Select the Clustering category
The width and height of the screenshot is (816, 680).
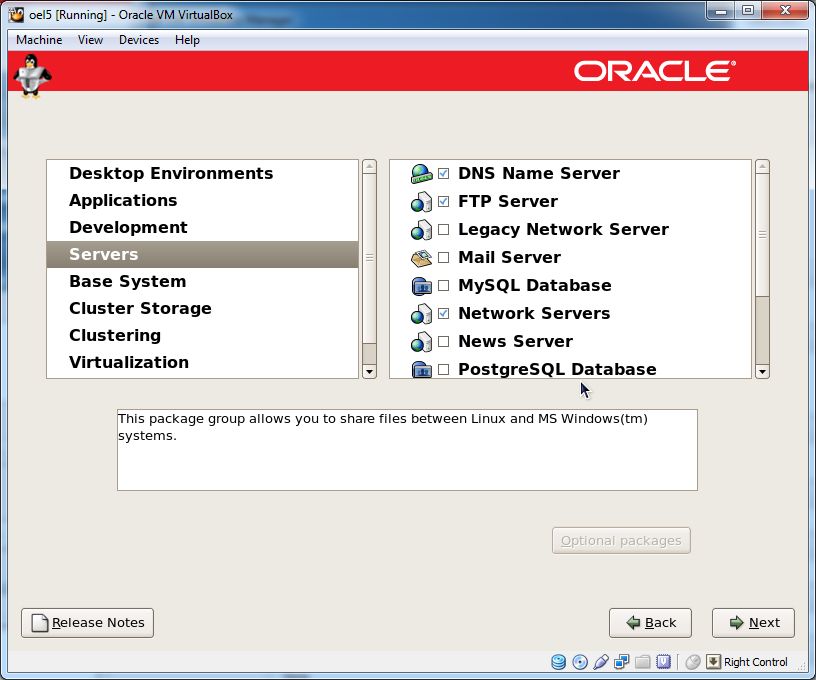click(202, 336)
